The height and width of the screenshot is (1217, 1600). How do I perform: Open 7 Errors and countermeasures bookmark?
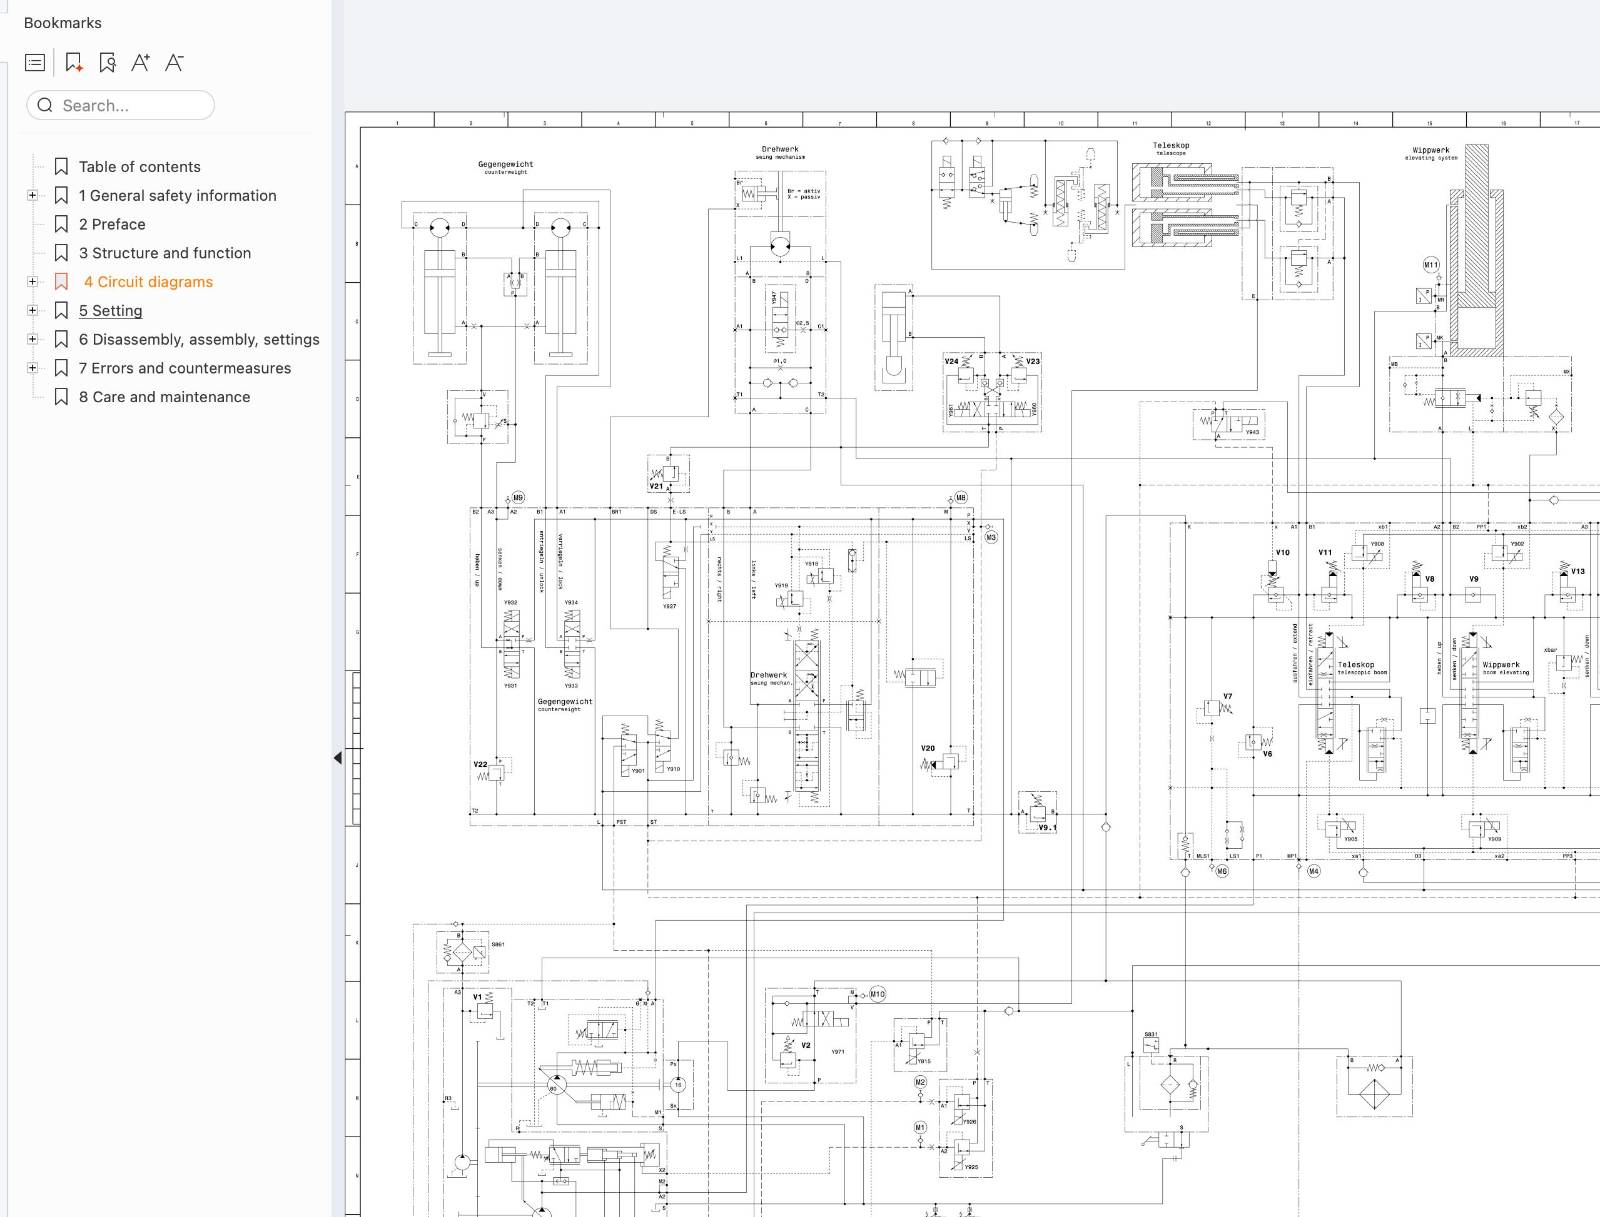[x=185, y=368]
